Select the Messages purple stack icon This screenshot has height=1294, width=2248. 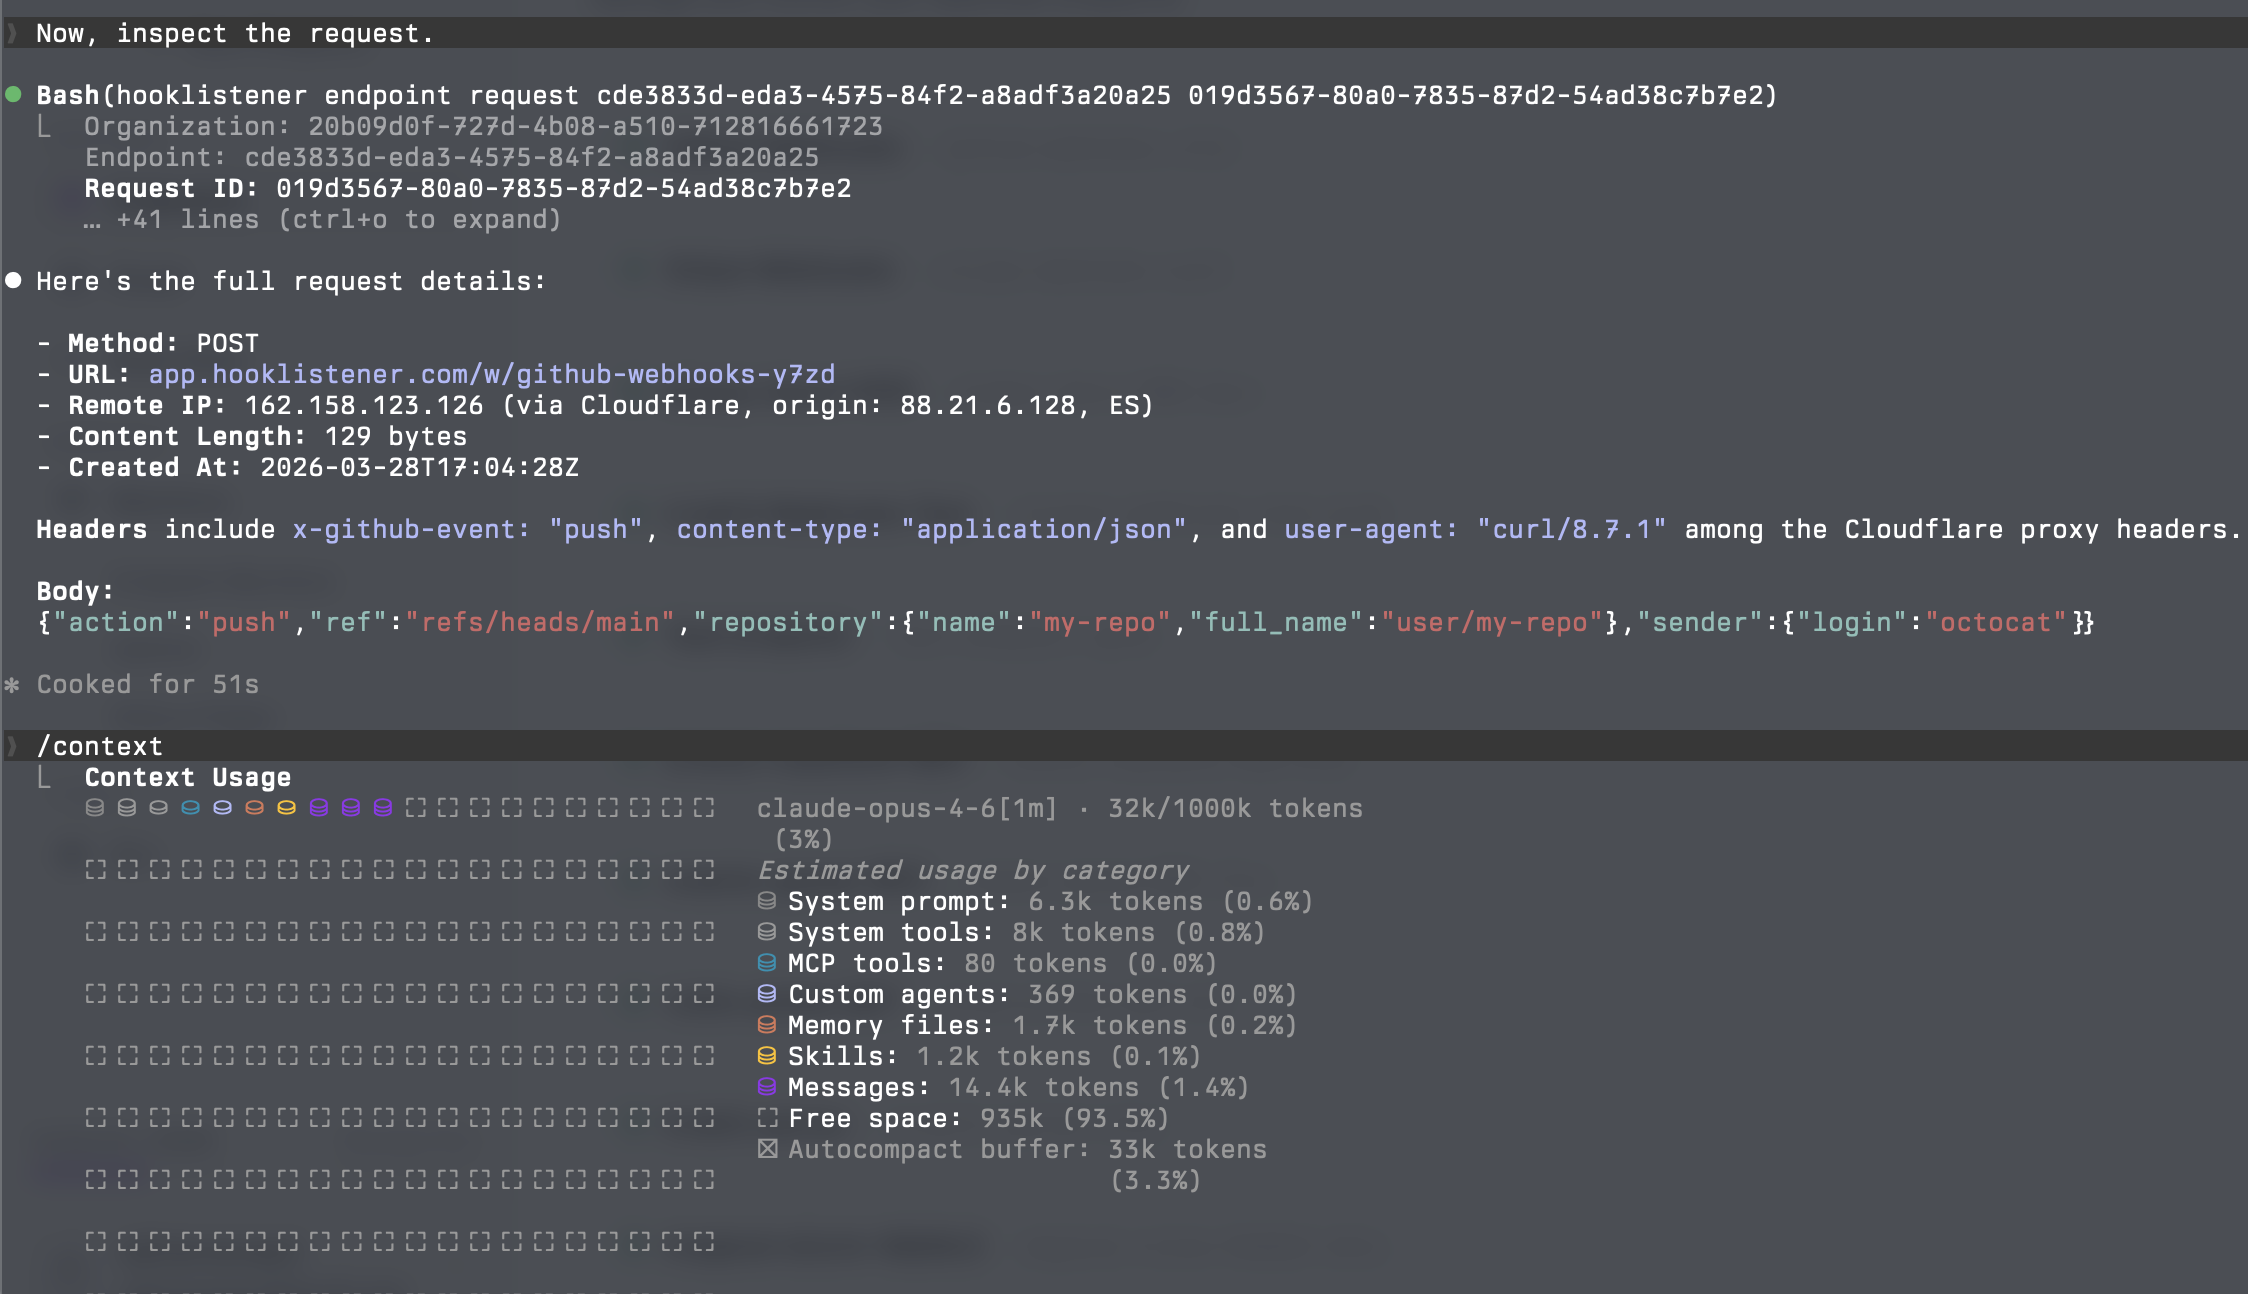pos(767,1087)
